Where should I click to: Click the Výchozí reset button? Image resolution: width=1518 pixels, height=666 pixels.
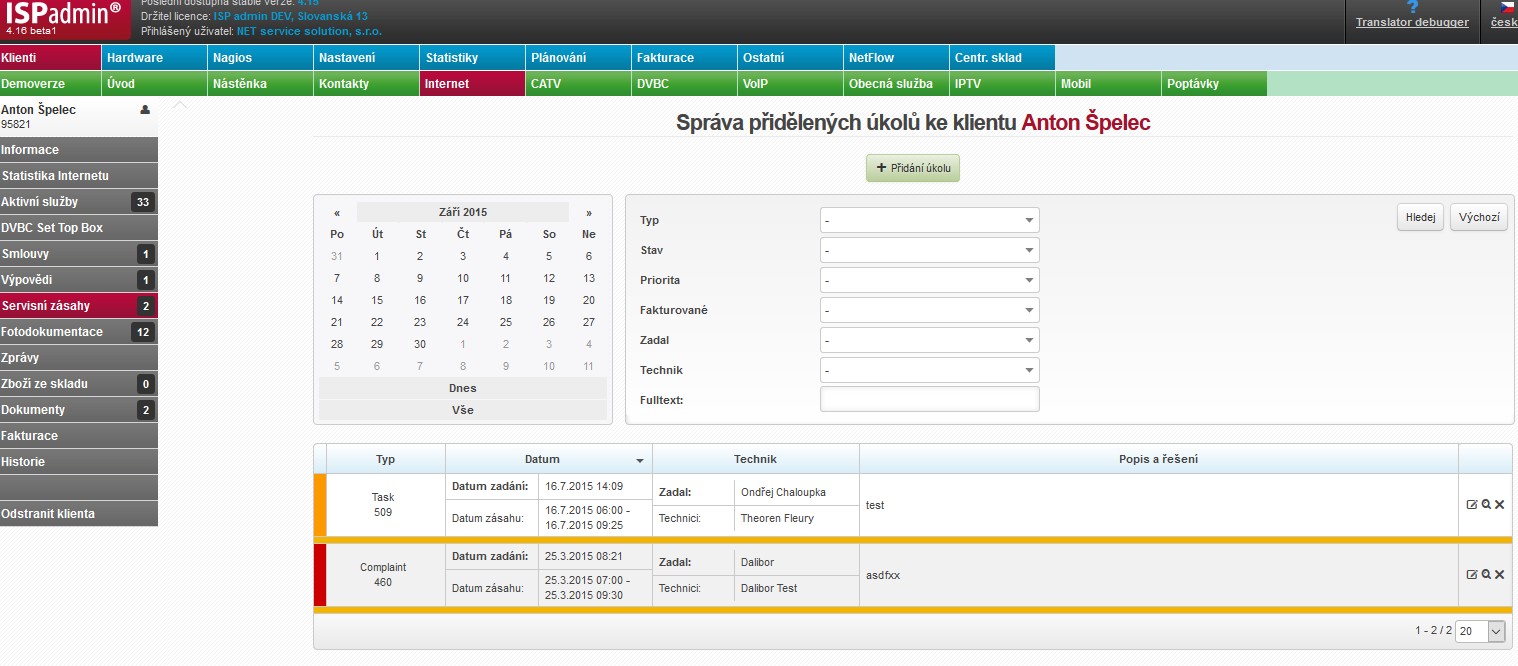click(1478, 217)
